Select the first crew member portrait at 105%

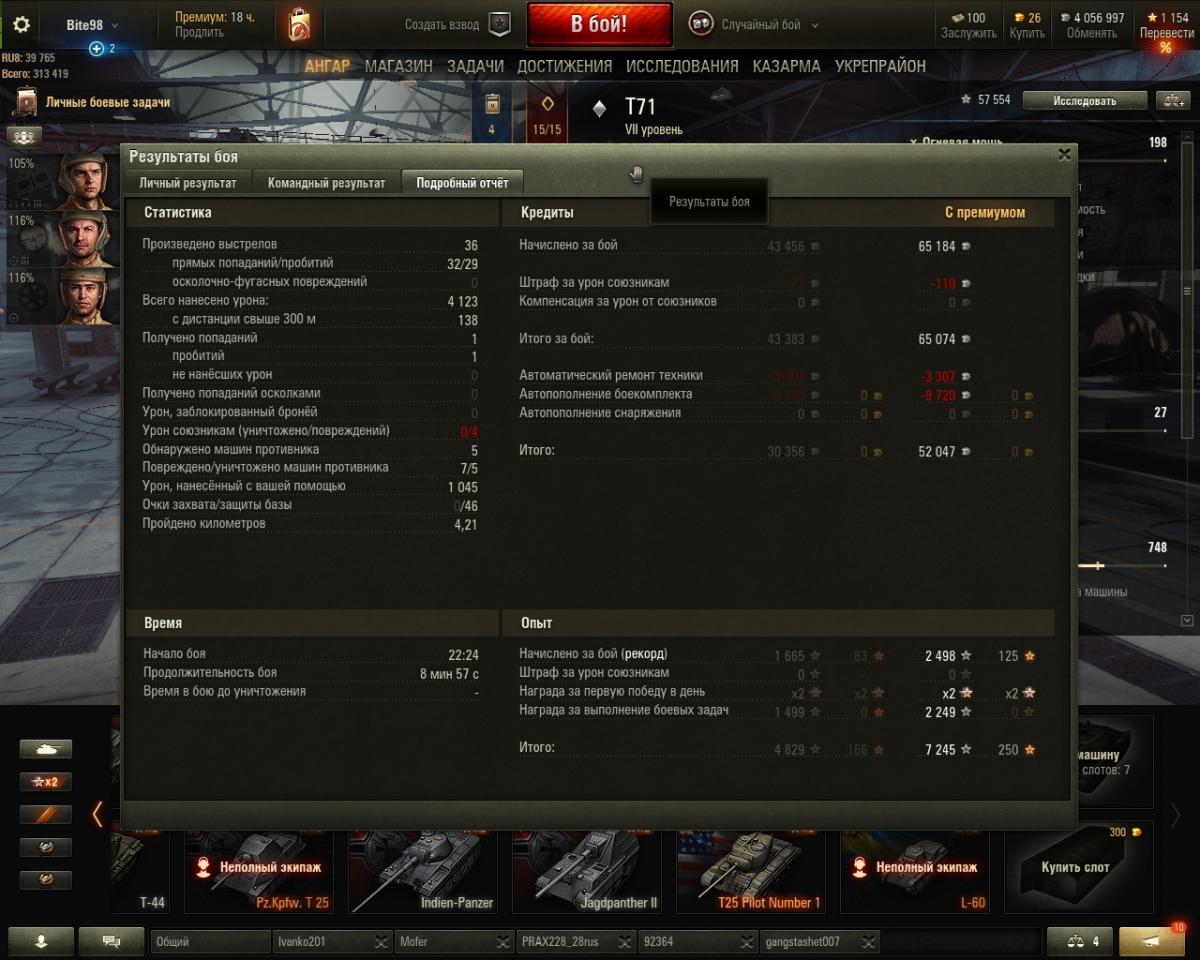coord(83,181)
